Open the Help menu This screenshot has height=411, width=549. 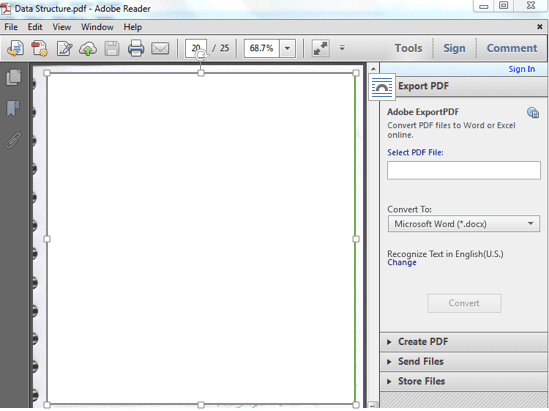tap(132, 27)
